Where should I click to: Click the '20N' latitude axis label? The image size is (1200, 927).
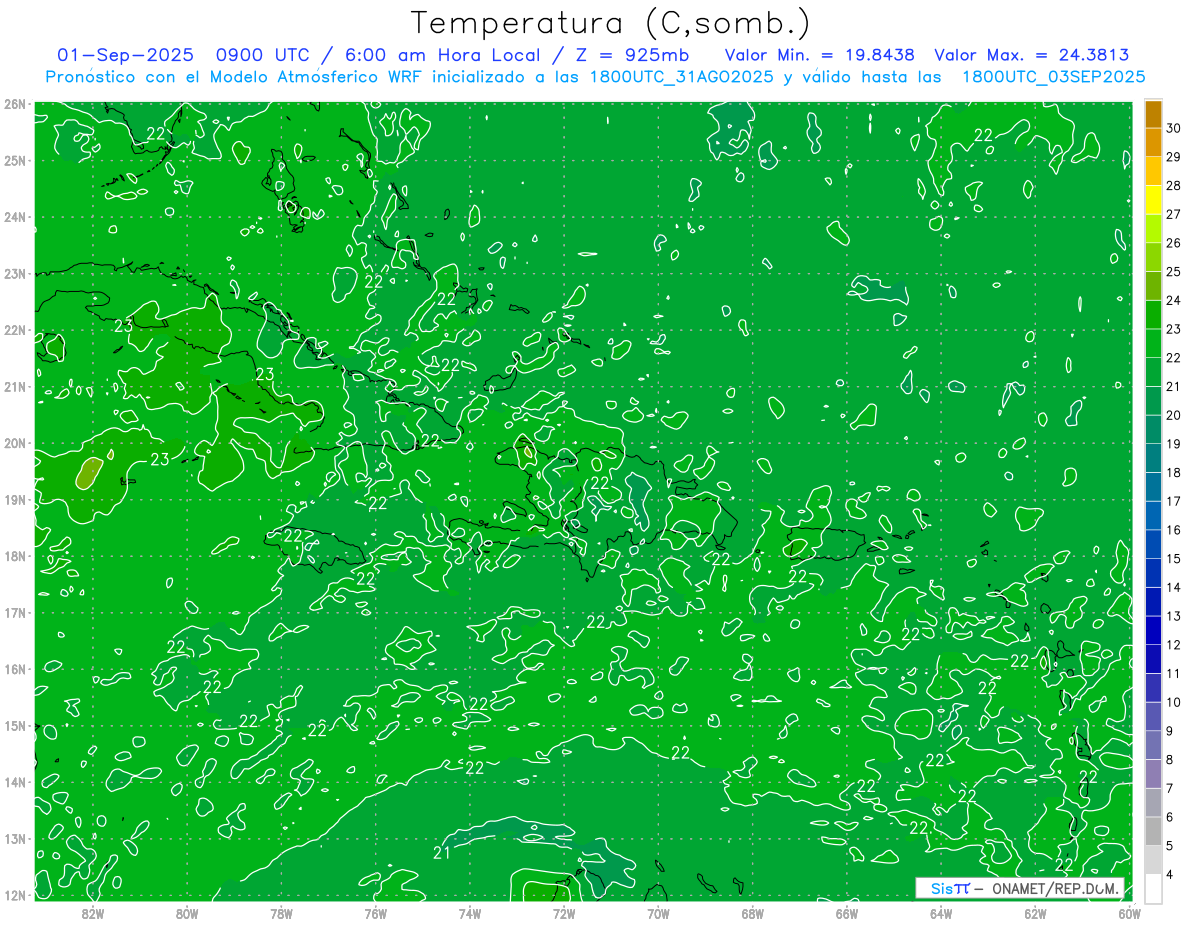[15, 443]
